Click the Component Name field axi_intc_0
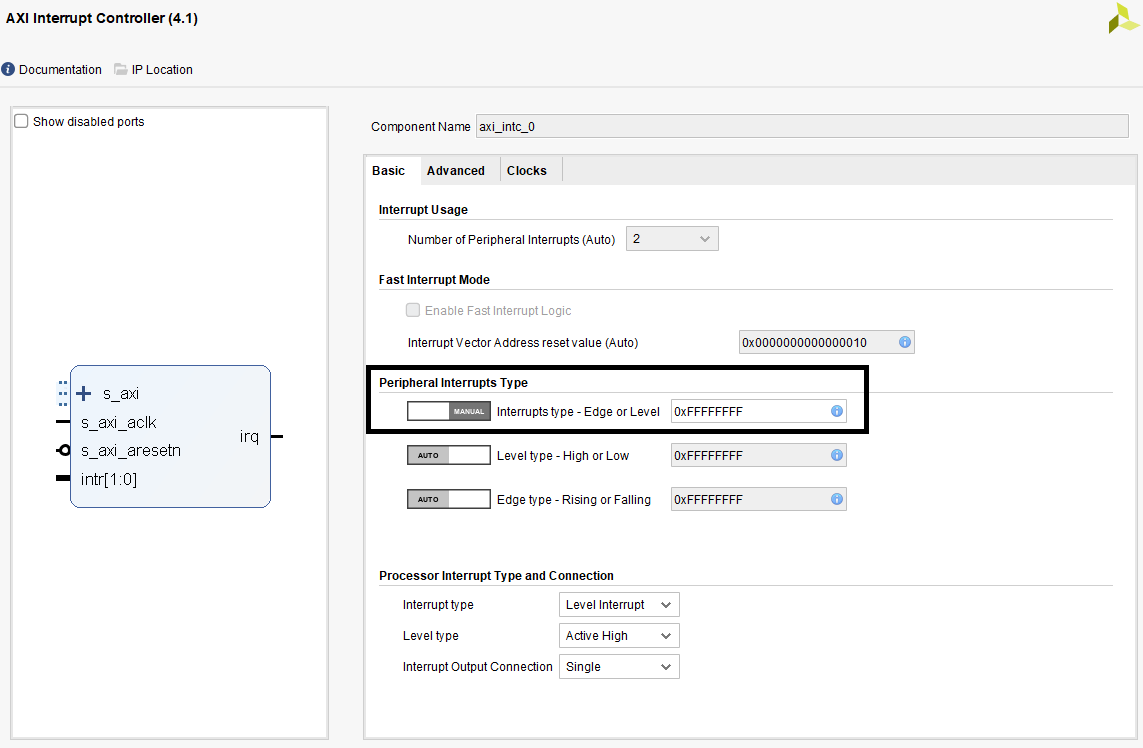The width and height of the screenshot is (1143, 748). [x=802, y=126]
